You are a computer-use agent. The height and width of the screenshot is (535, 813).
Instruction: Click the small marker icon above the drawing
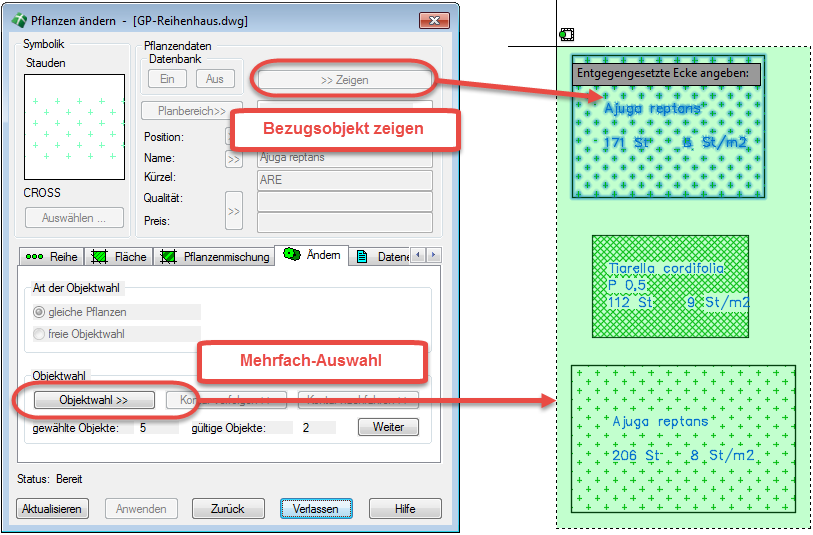point(566,35)
